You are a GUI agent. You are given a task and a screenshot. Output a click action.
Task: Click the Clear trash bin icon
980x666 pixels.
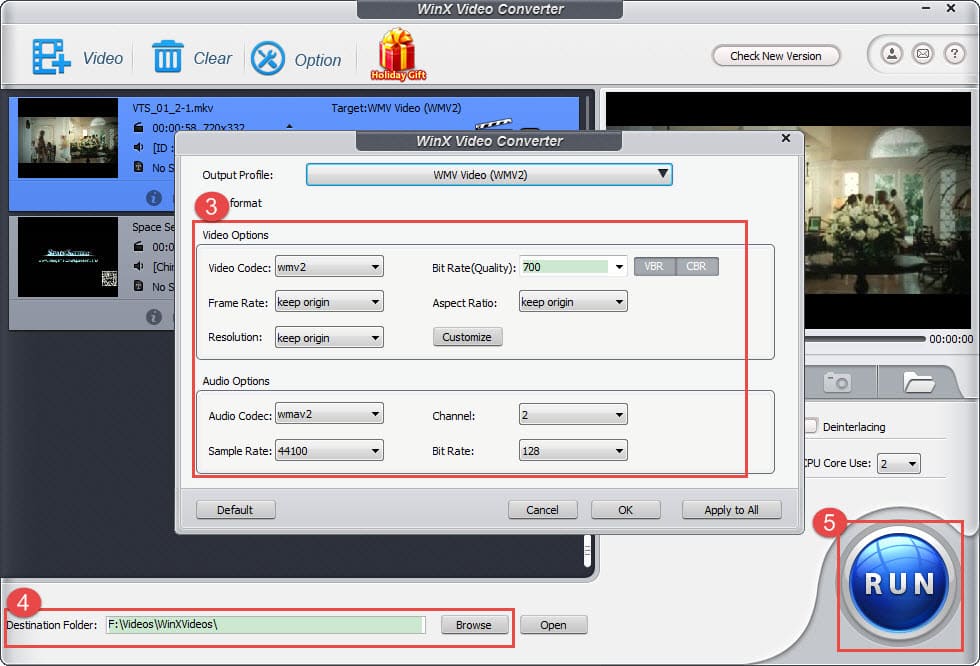168,57
